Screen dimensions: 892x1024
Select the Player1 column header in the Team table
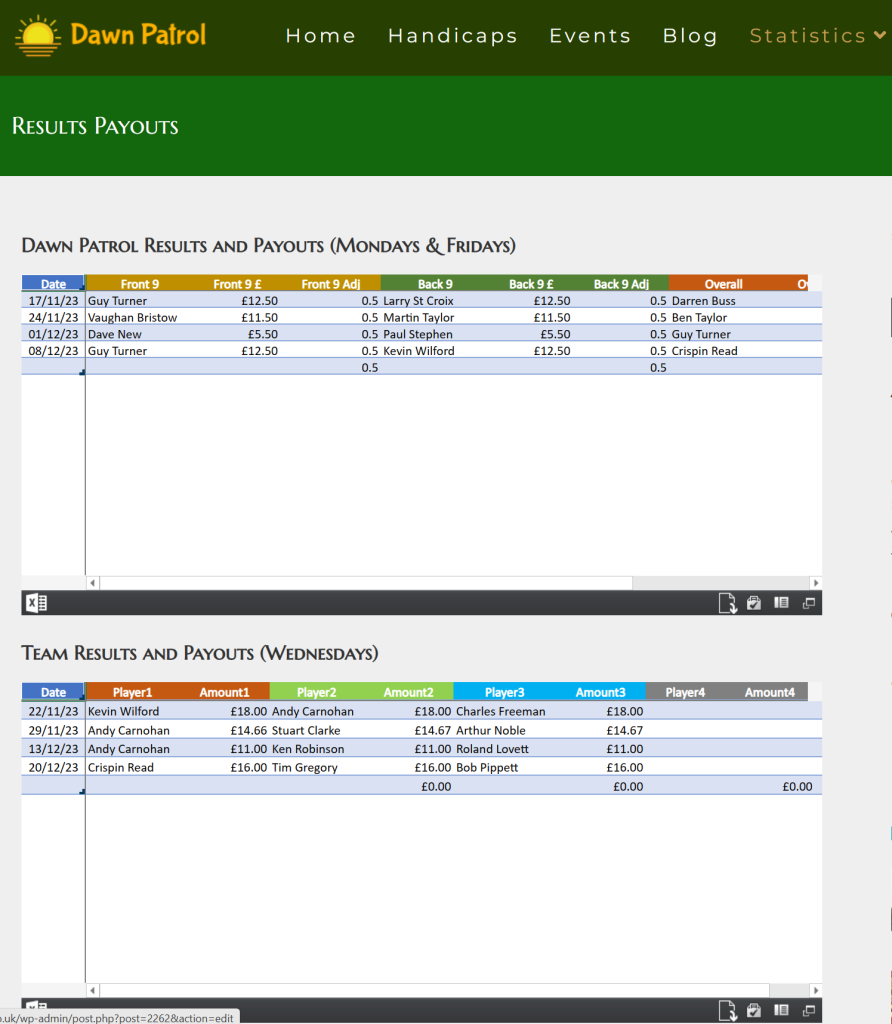tap(132, 692)
